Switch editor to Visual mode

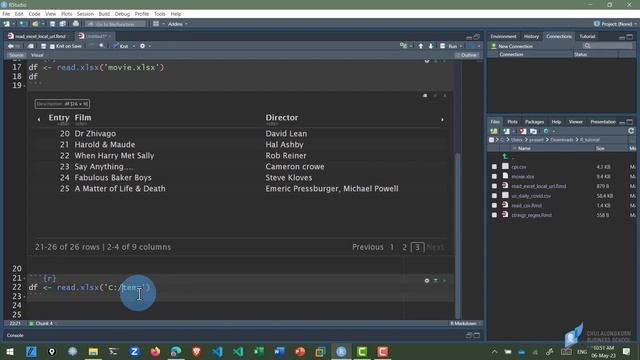click(37, 55)
